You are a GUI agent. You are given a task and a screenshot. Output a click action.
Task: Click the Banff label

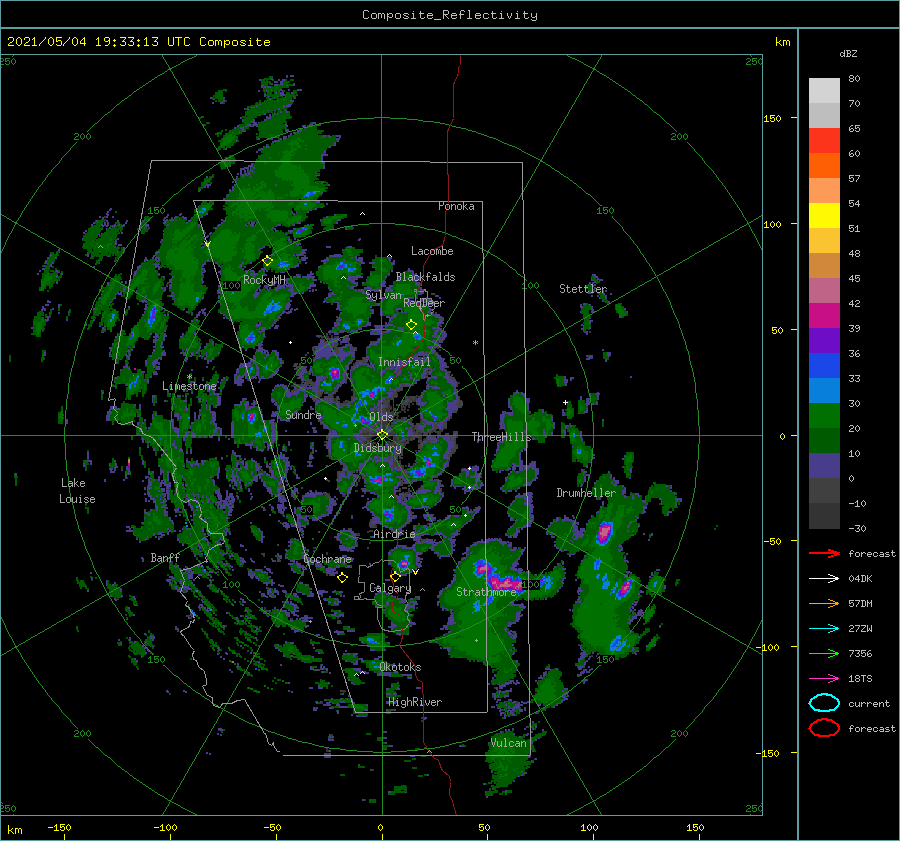point(165,557)
